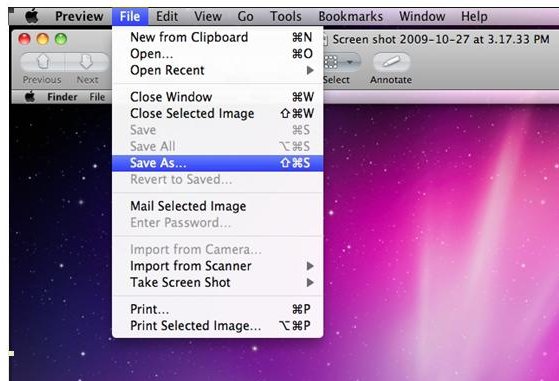559x381 pixels.
Task: Open the Preview application menu
Action: 79,16
